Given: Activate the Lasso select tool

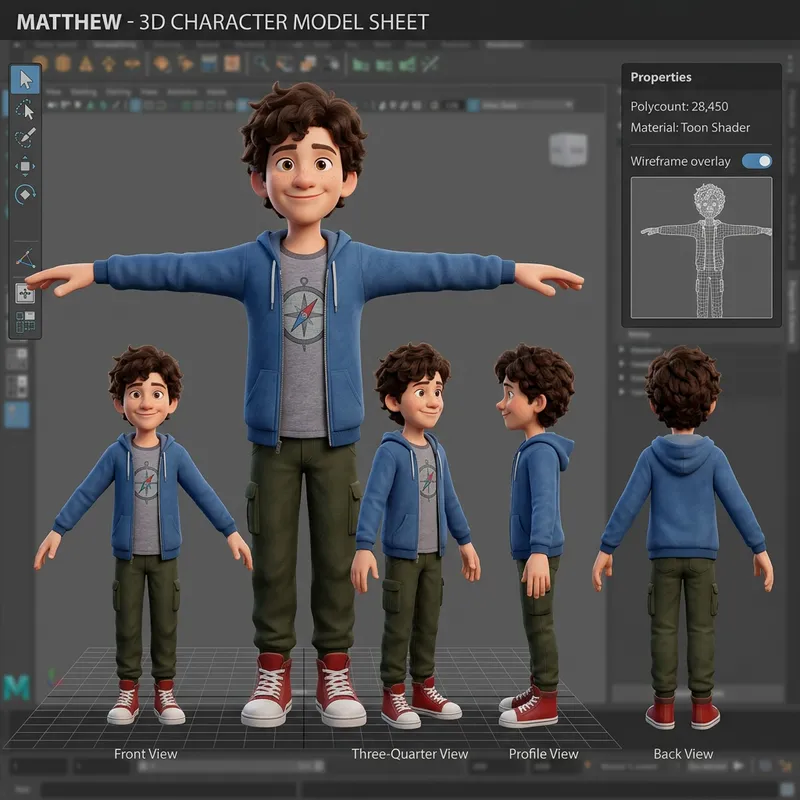Looking at the screenshot, I should (x=25, y=109).
